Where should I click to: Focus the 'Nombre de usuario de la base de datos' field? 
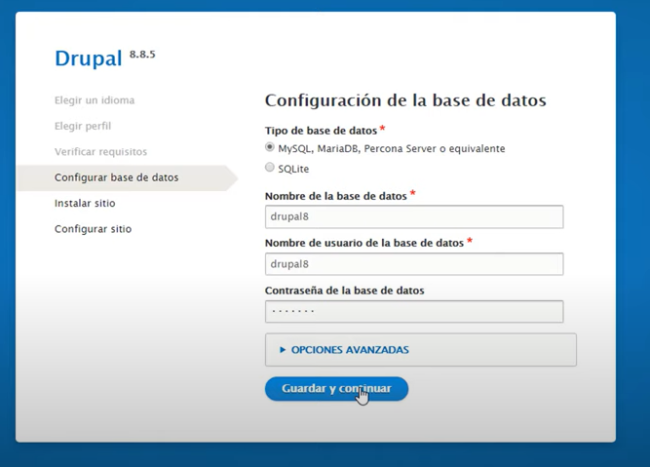click(x=414, y=264)
